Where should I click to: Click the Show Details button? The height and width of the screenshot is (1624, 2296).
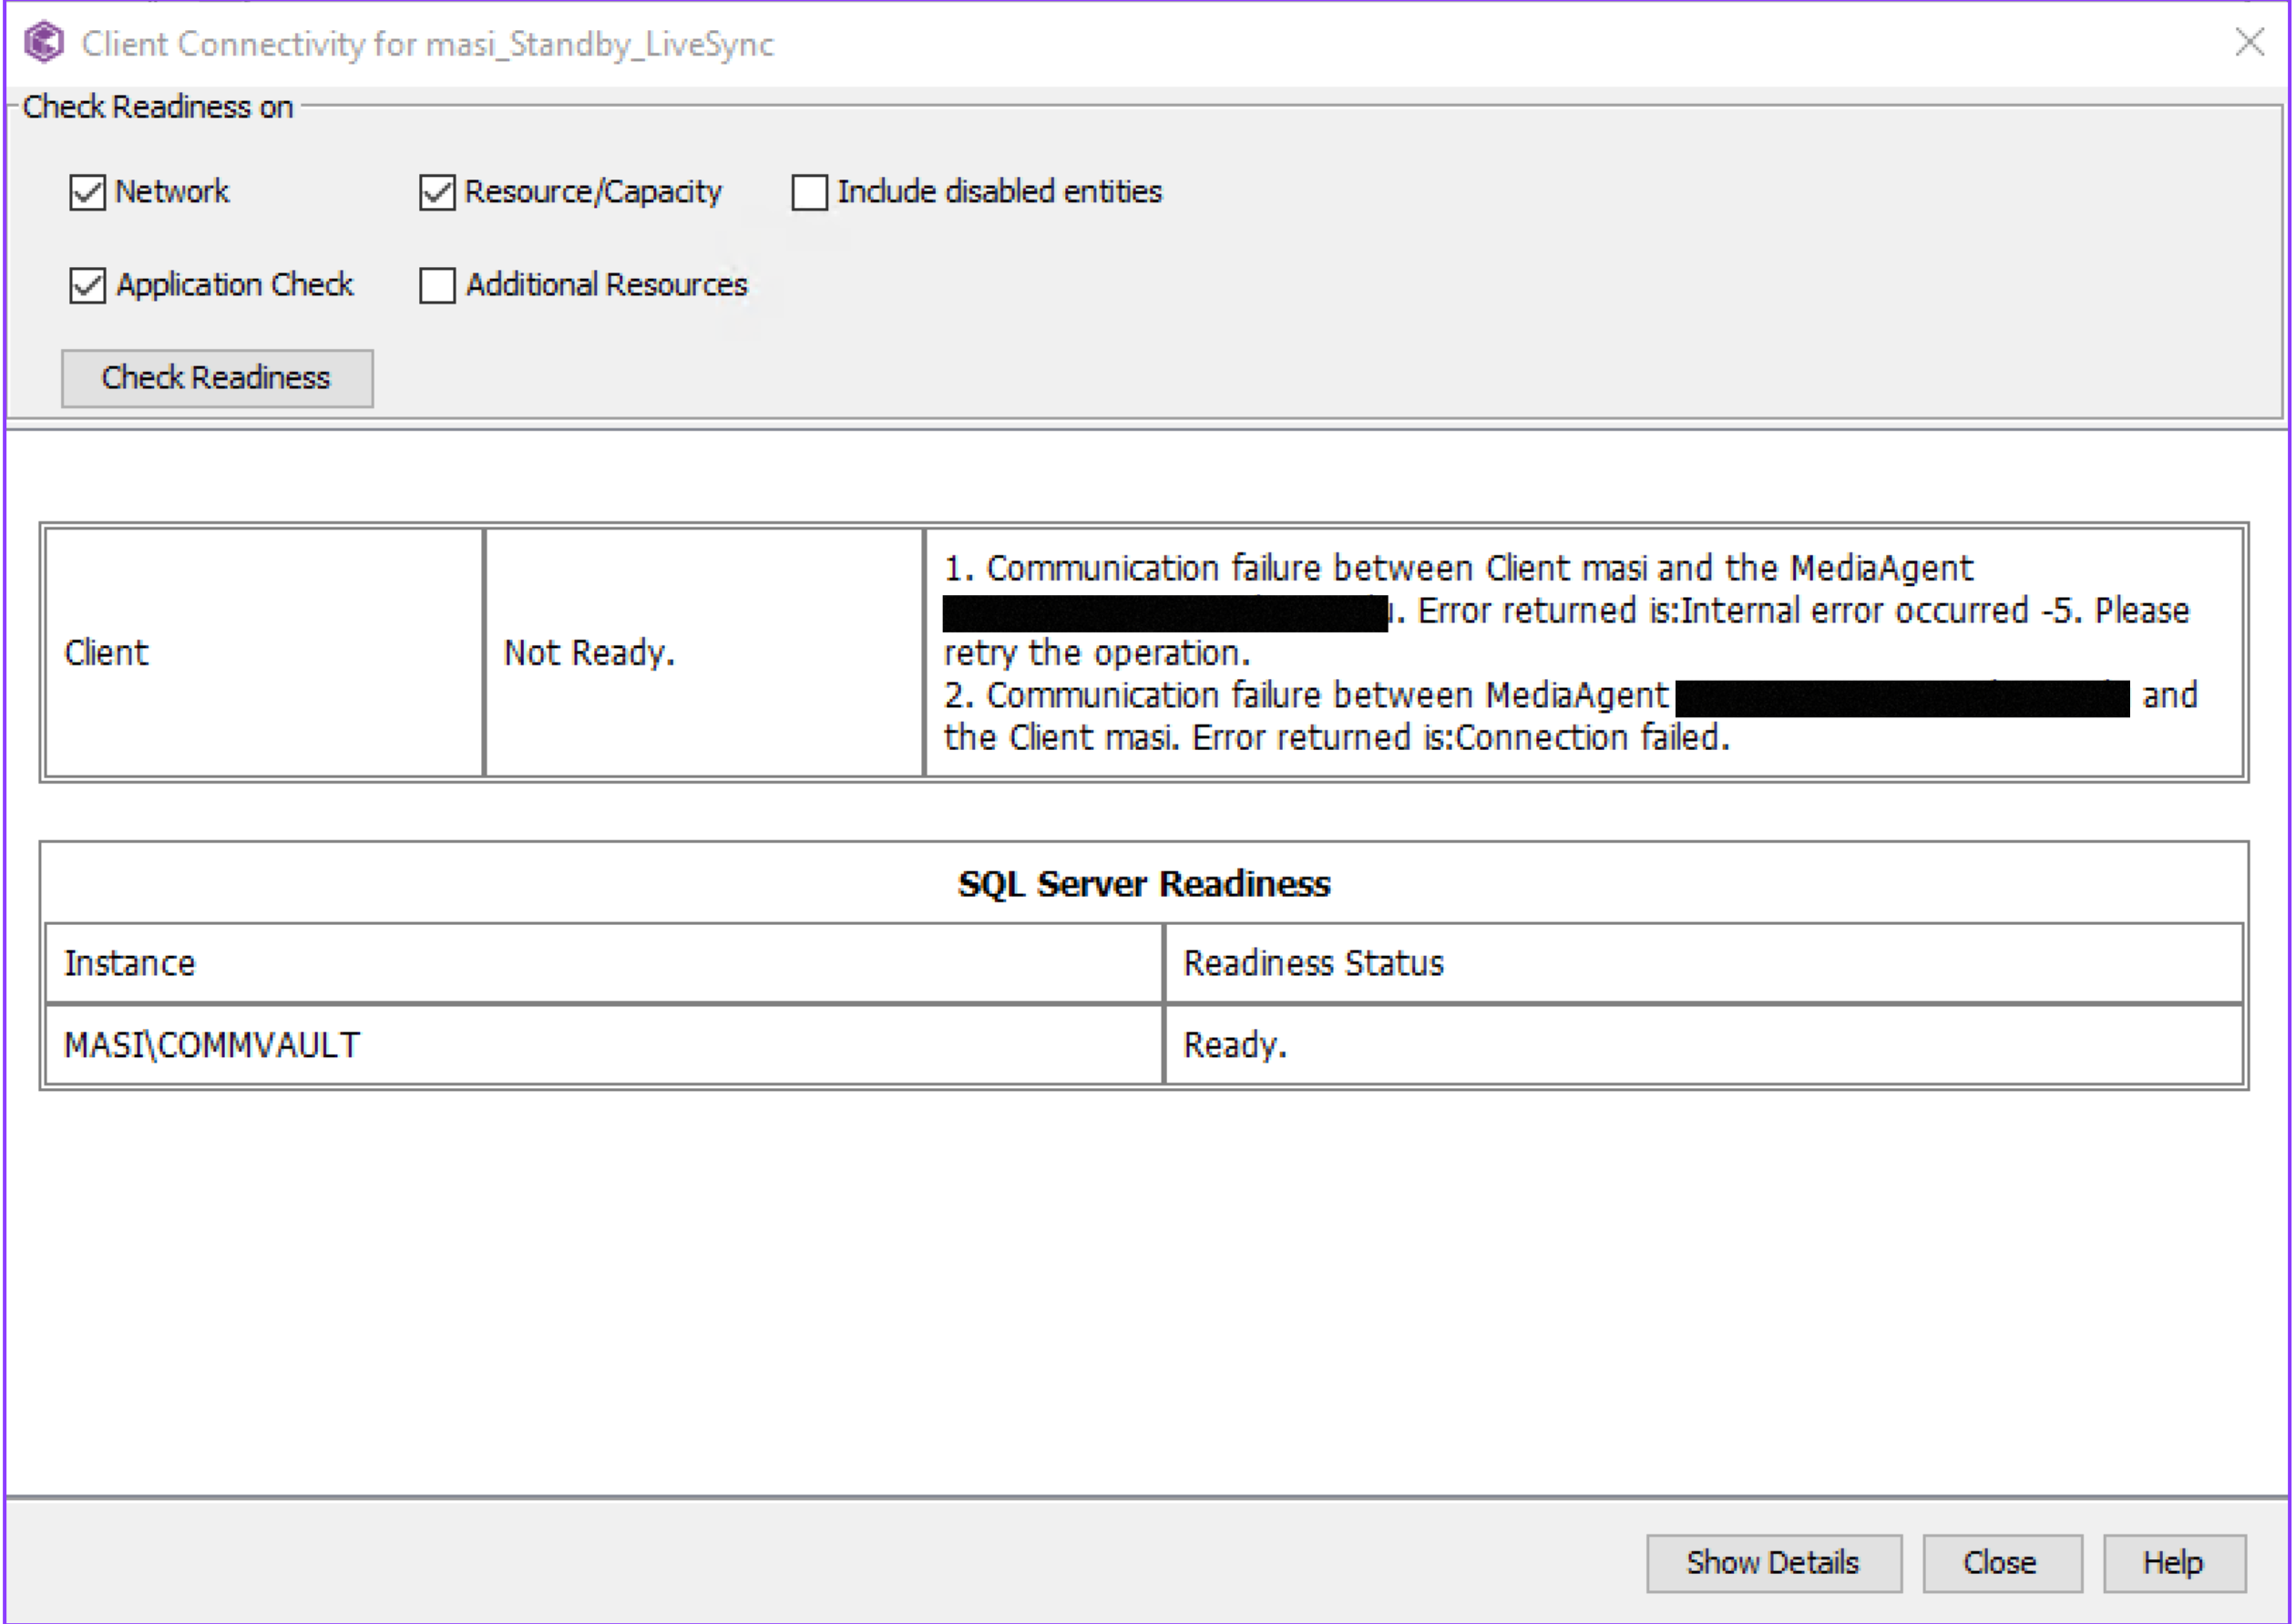[x=1773, y=1563]
